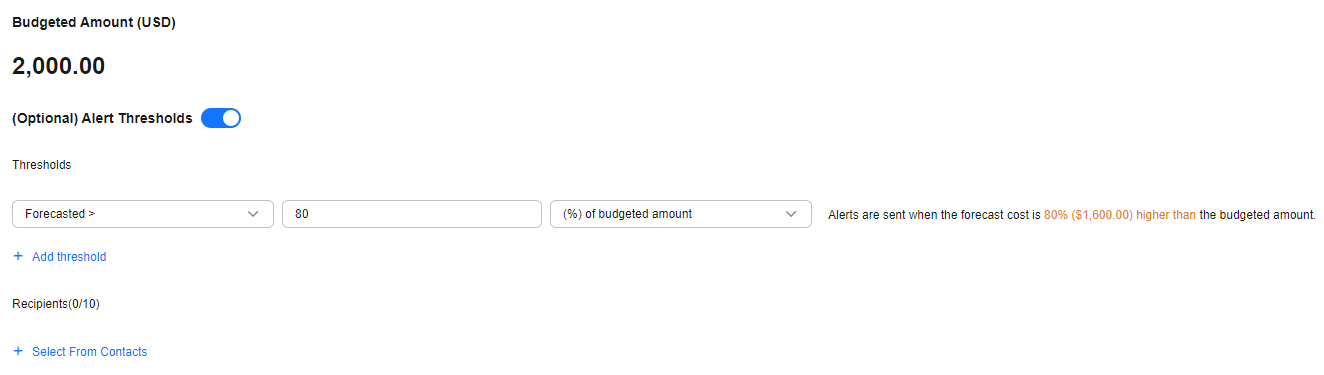Click the 'Forecasted >' text inside the first dropdown
The image size is (1324, 375).
click(60, 214)
